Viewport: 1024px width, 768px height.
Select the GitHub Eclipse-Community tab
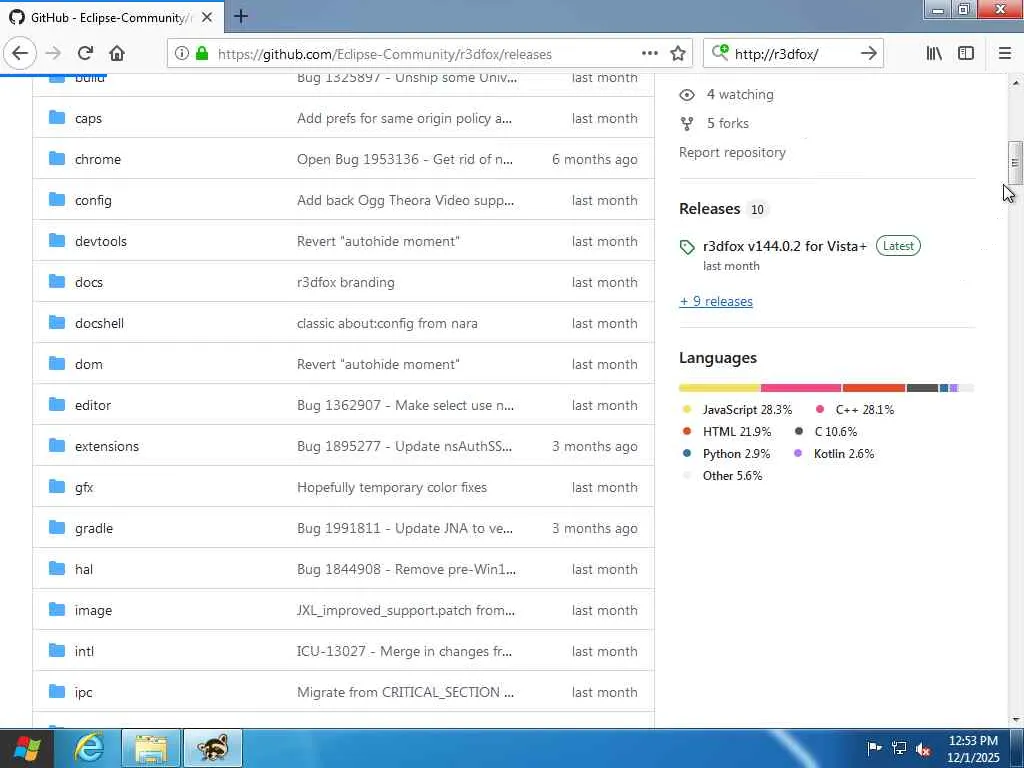tap(112, 17)
